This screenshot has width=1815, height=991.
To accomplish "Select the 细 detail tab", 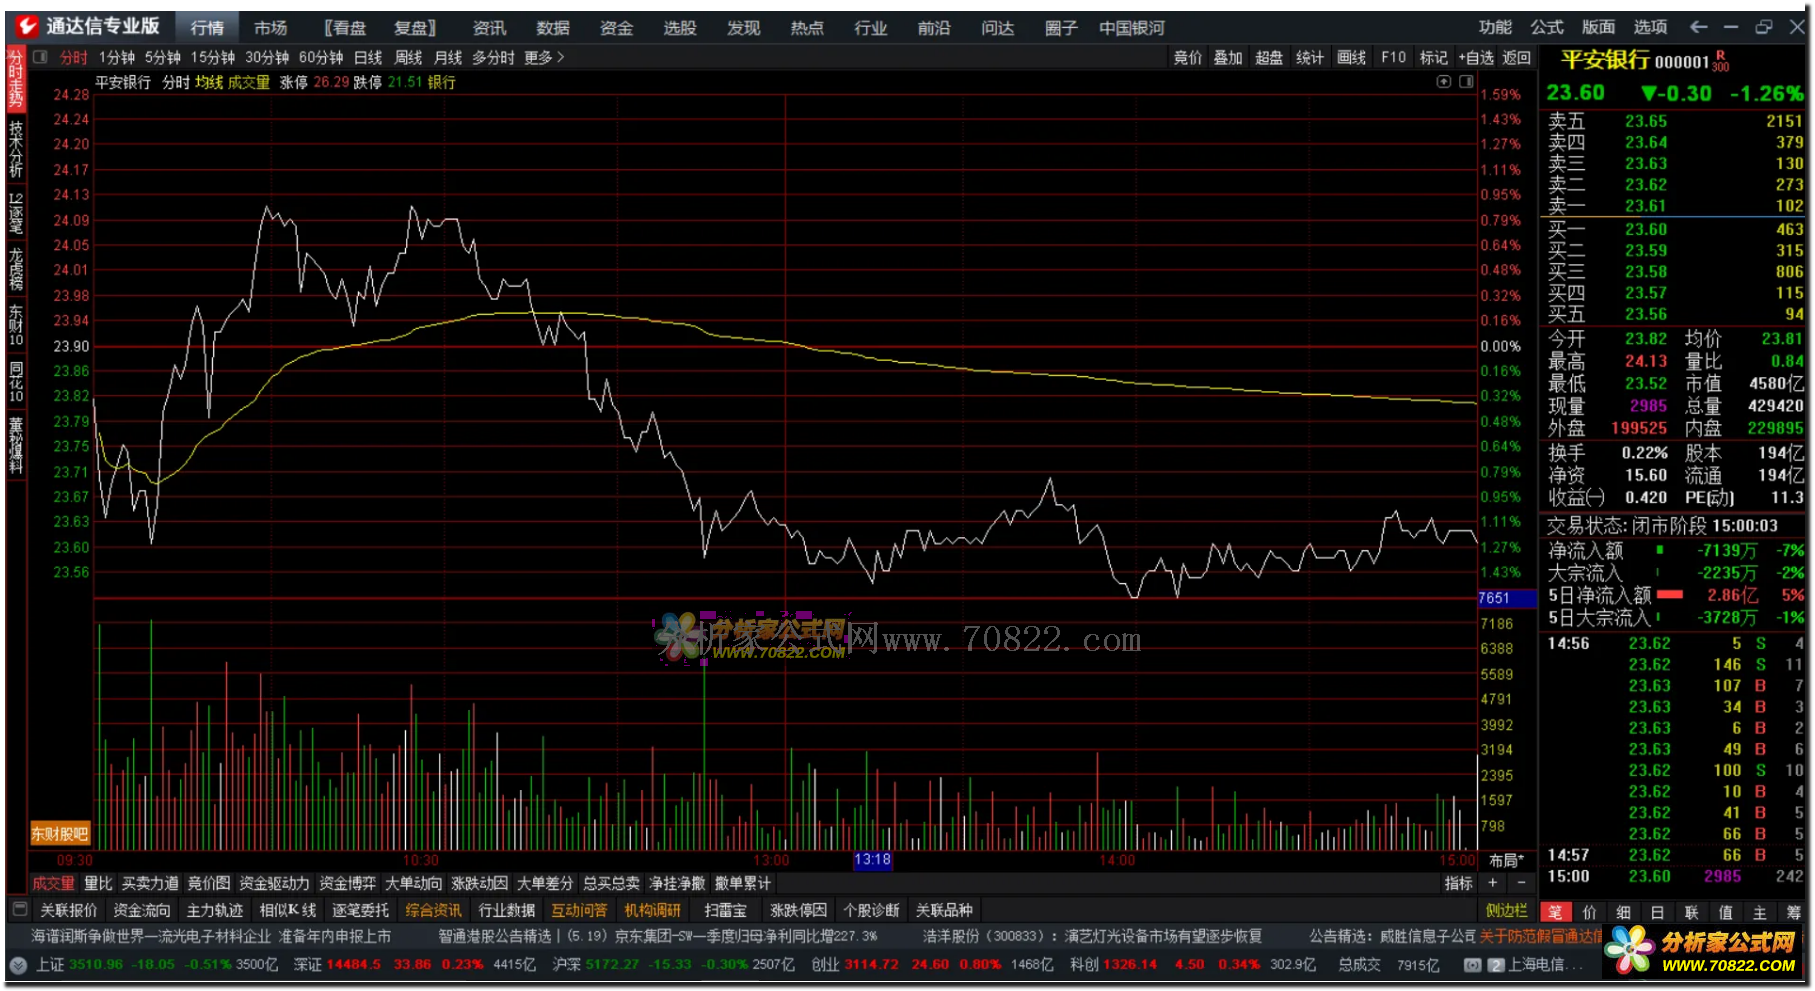I will click(1624, 911).
